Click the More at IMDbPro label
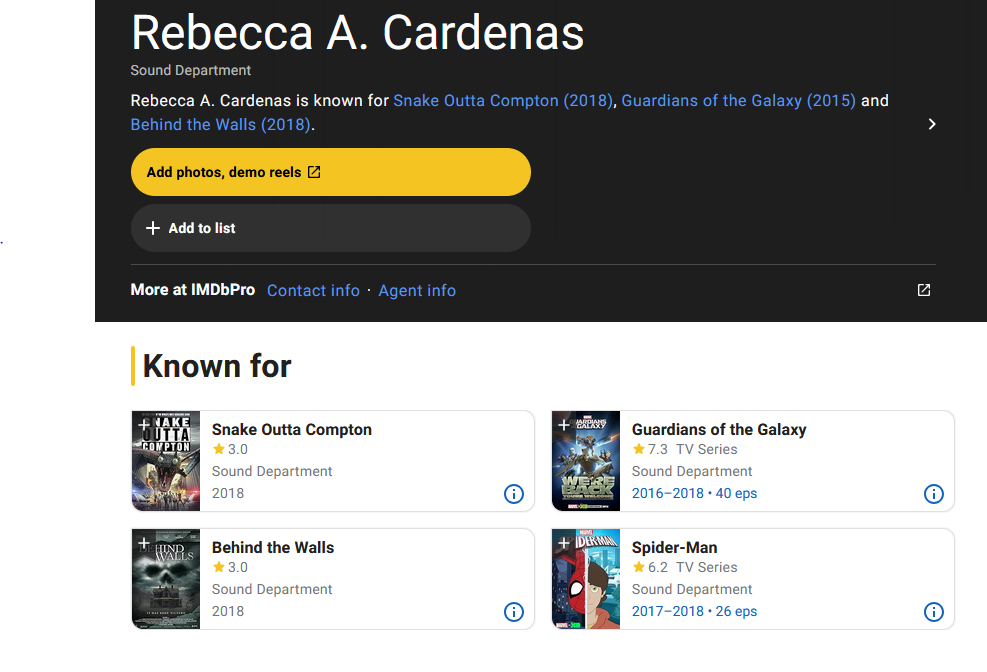Image resolution: width=987 pixels, height=672 pixels. [193, 289]
